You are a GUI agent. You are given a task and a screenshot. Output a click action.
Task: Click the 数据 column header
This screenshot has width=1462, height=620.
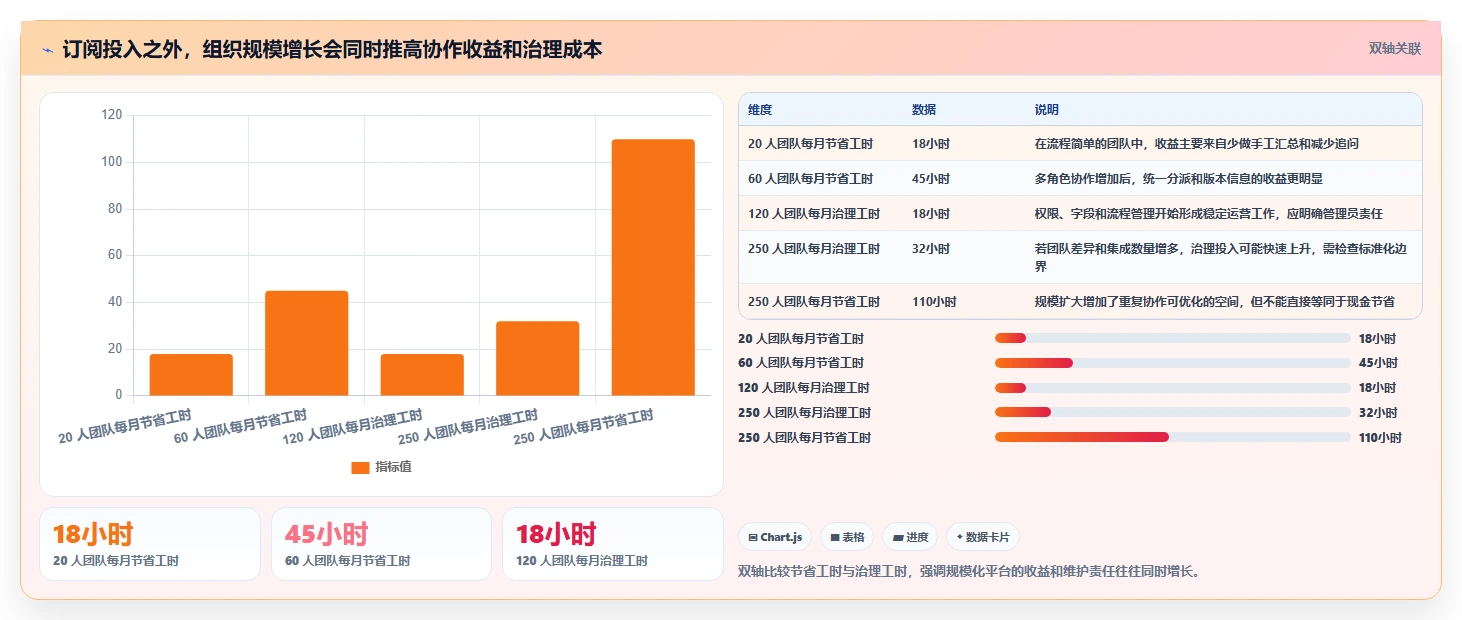[924, 110]
